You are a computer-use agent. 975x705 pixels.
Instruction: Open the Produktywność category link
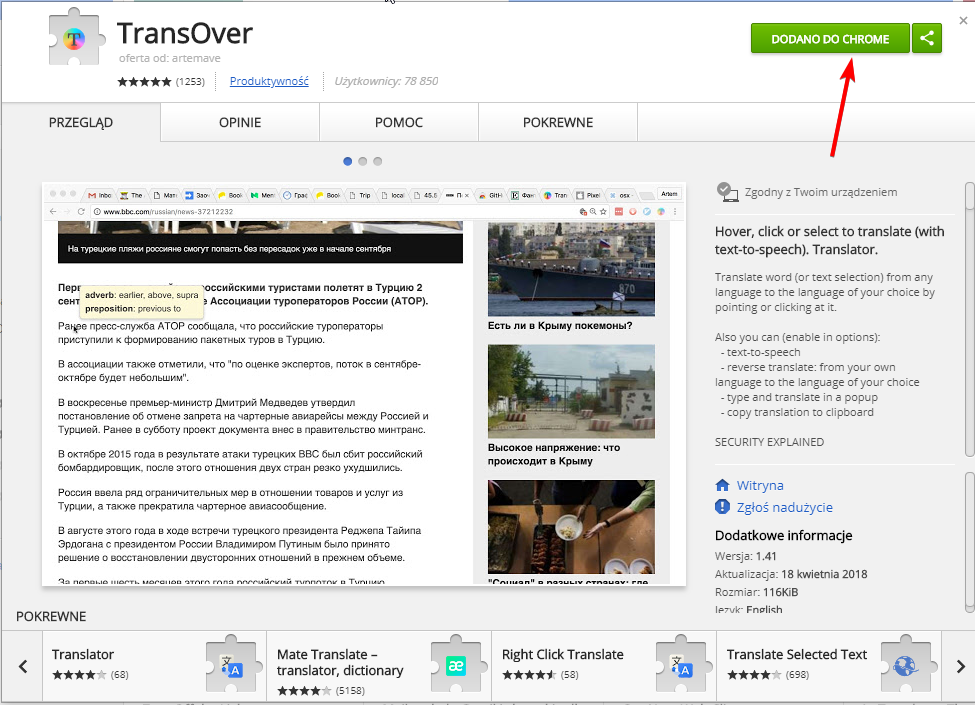coord(269,81)
